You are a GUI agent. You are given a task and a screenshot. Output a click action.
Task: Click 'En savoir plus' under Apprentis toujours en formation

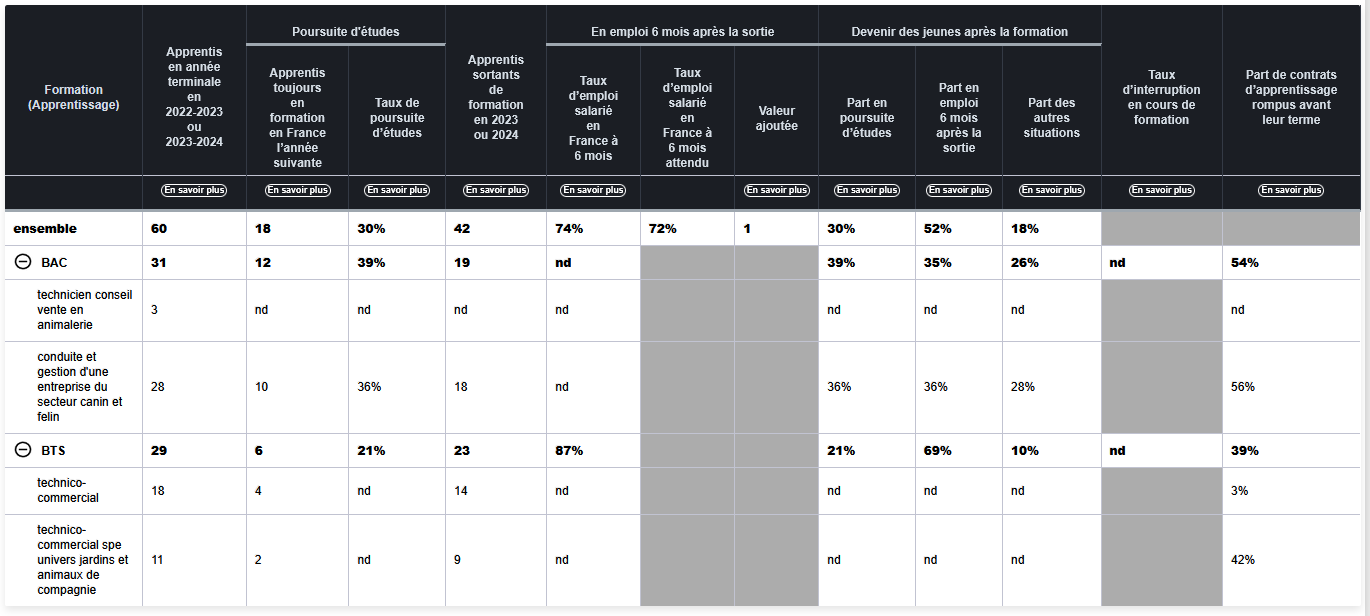coord(297,190)
